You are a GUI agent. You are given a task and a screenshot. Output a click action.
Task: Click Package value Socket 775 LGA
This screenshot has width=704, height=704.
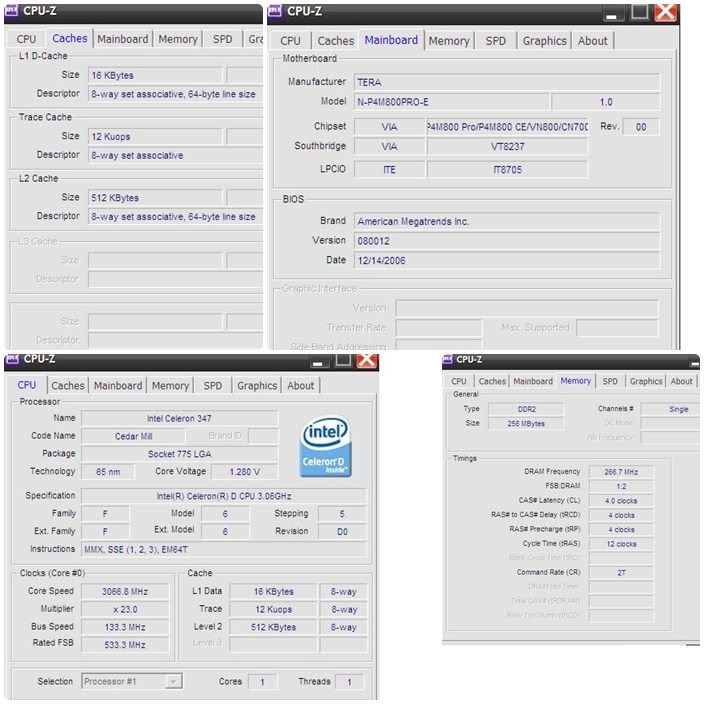tap(179, 454)
